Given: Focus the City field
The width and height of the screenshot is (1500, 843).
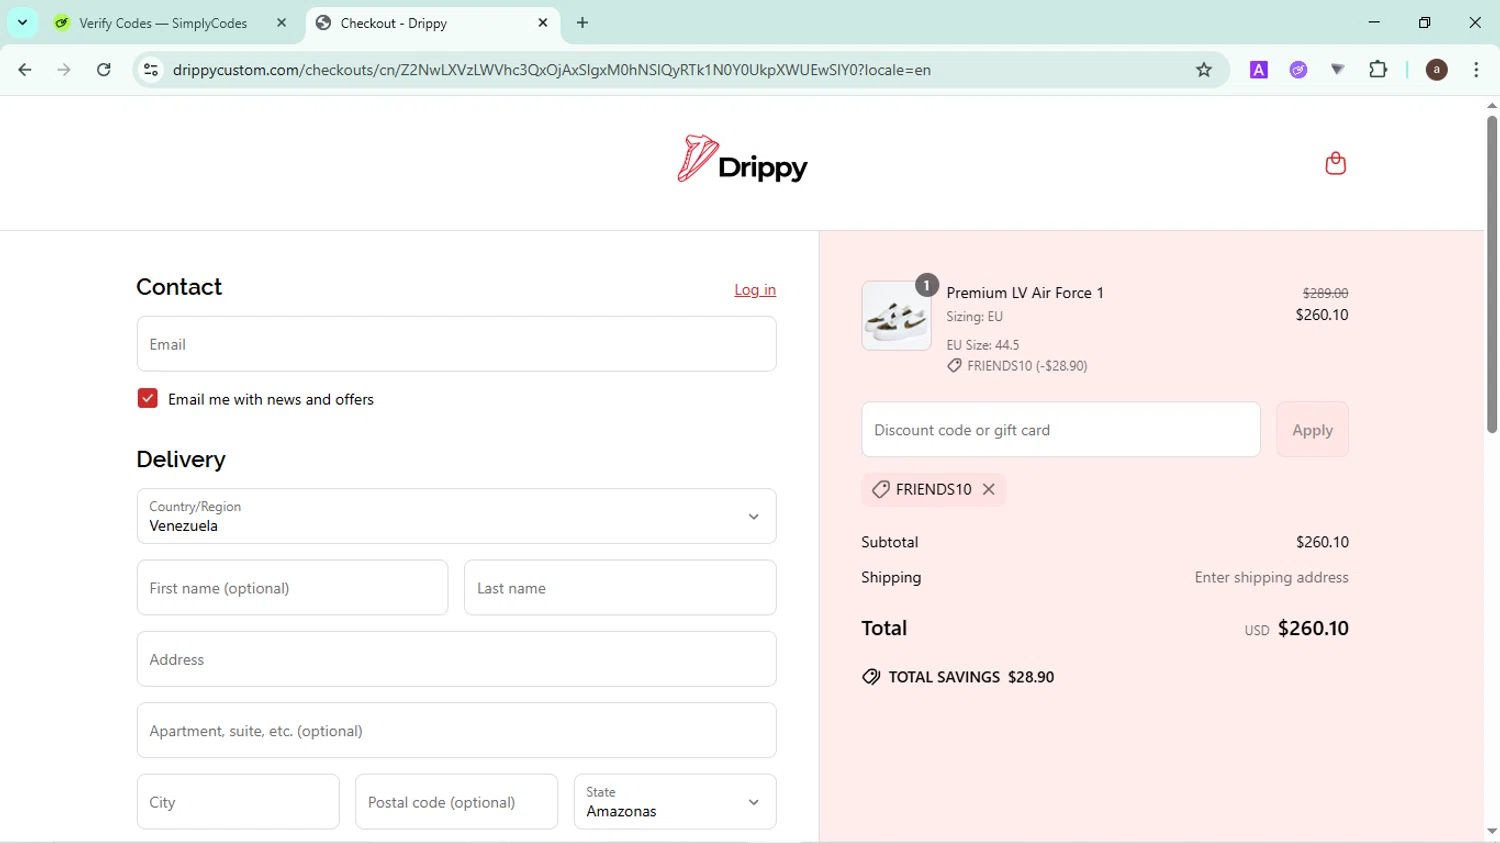Looking at the screenshot, I should pos(238,802).
